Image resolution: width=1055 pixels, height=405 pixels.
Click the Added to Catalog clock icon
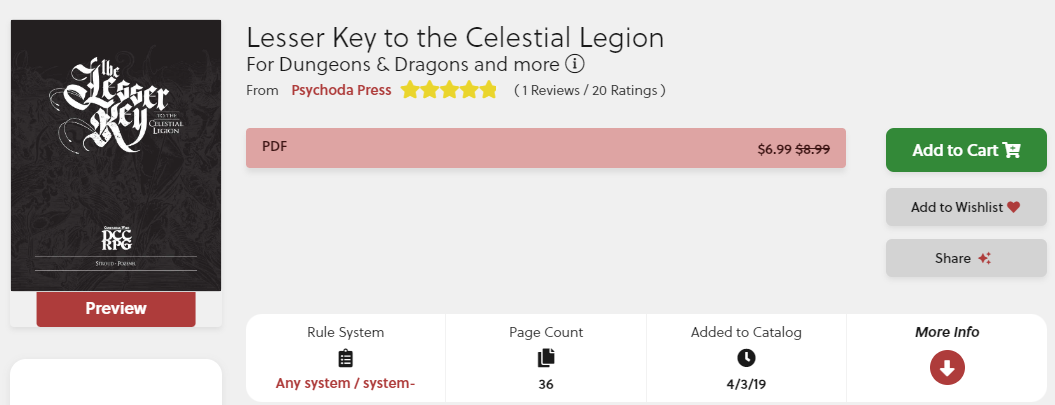tap(746, 358)
